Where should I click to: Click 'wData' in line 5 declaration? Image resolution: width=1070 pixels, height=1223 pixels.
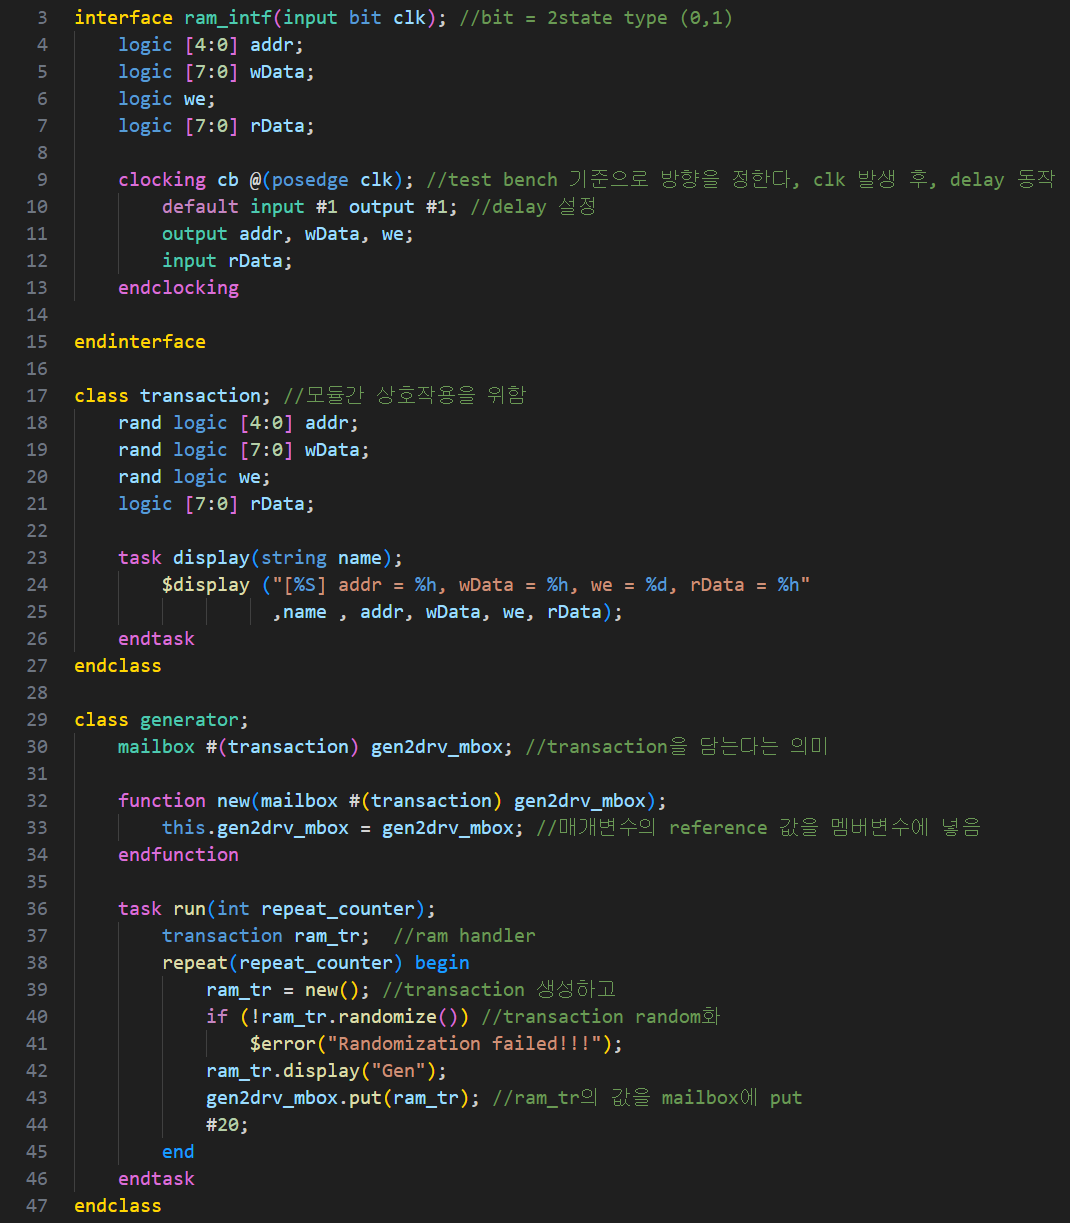tap(277, 72)
